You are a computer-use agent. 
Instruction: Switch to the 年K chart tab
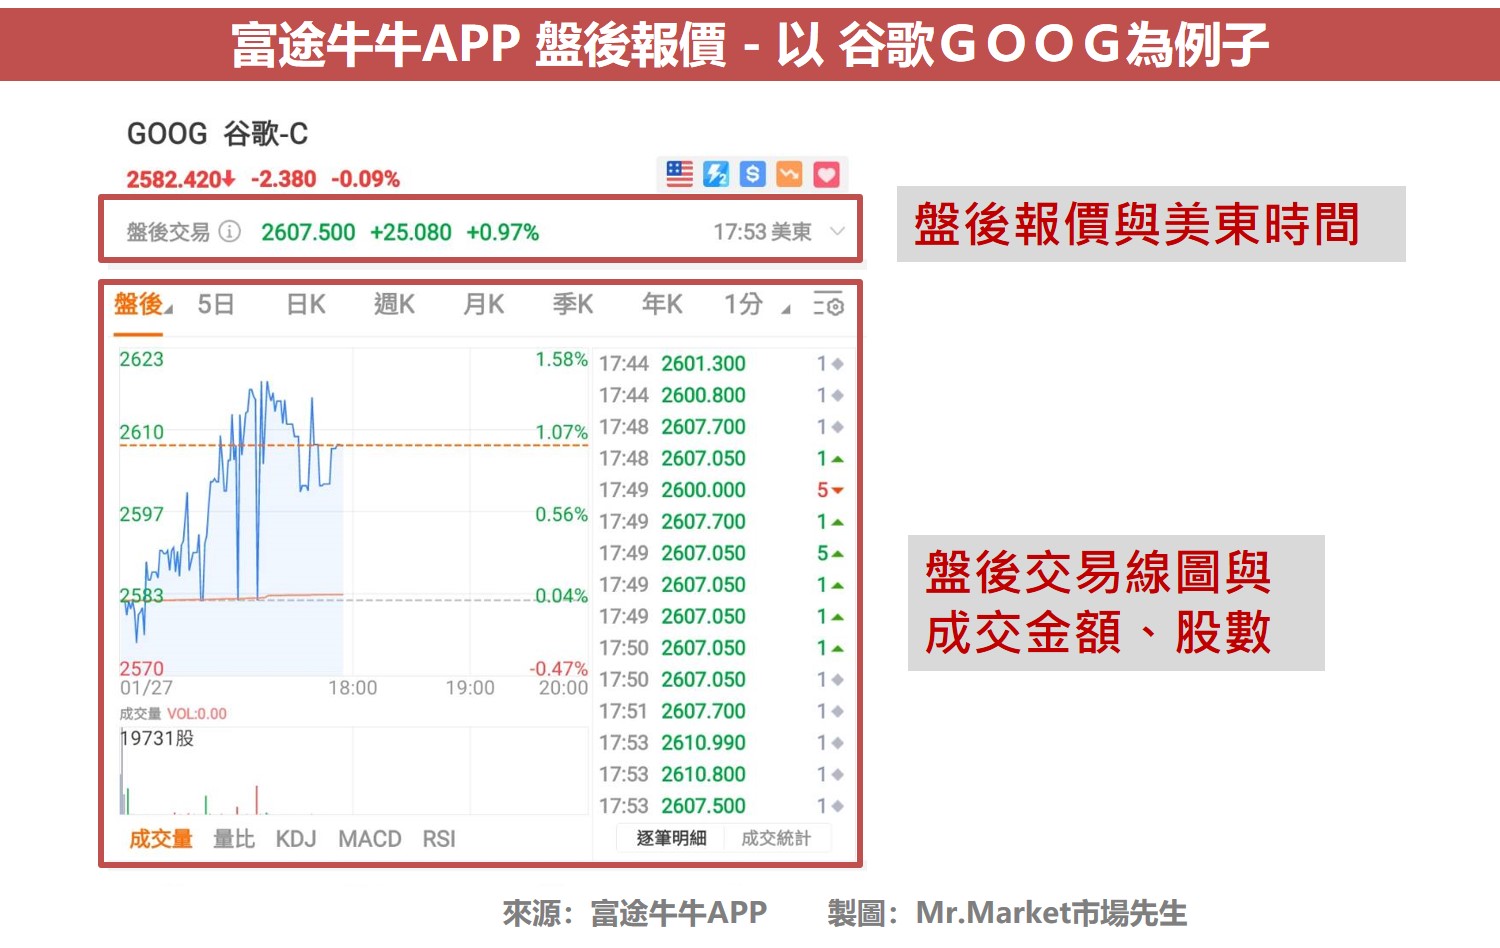(662, 304)
